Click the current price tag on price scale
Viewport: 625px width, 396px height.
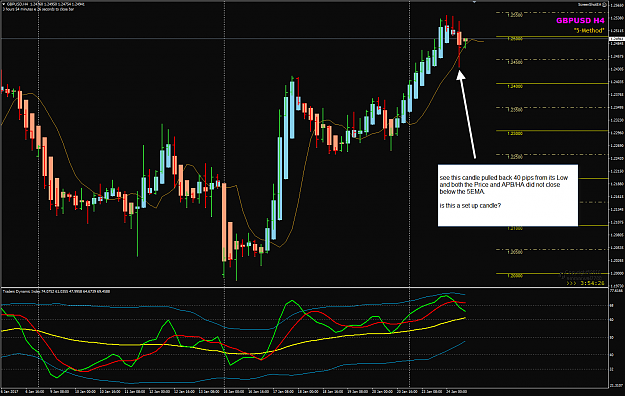click(x=617, y=39)
